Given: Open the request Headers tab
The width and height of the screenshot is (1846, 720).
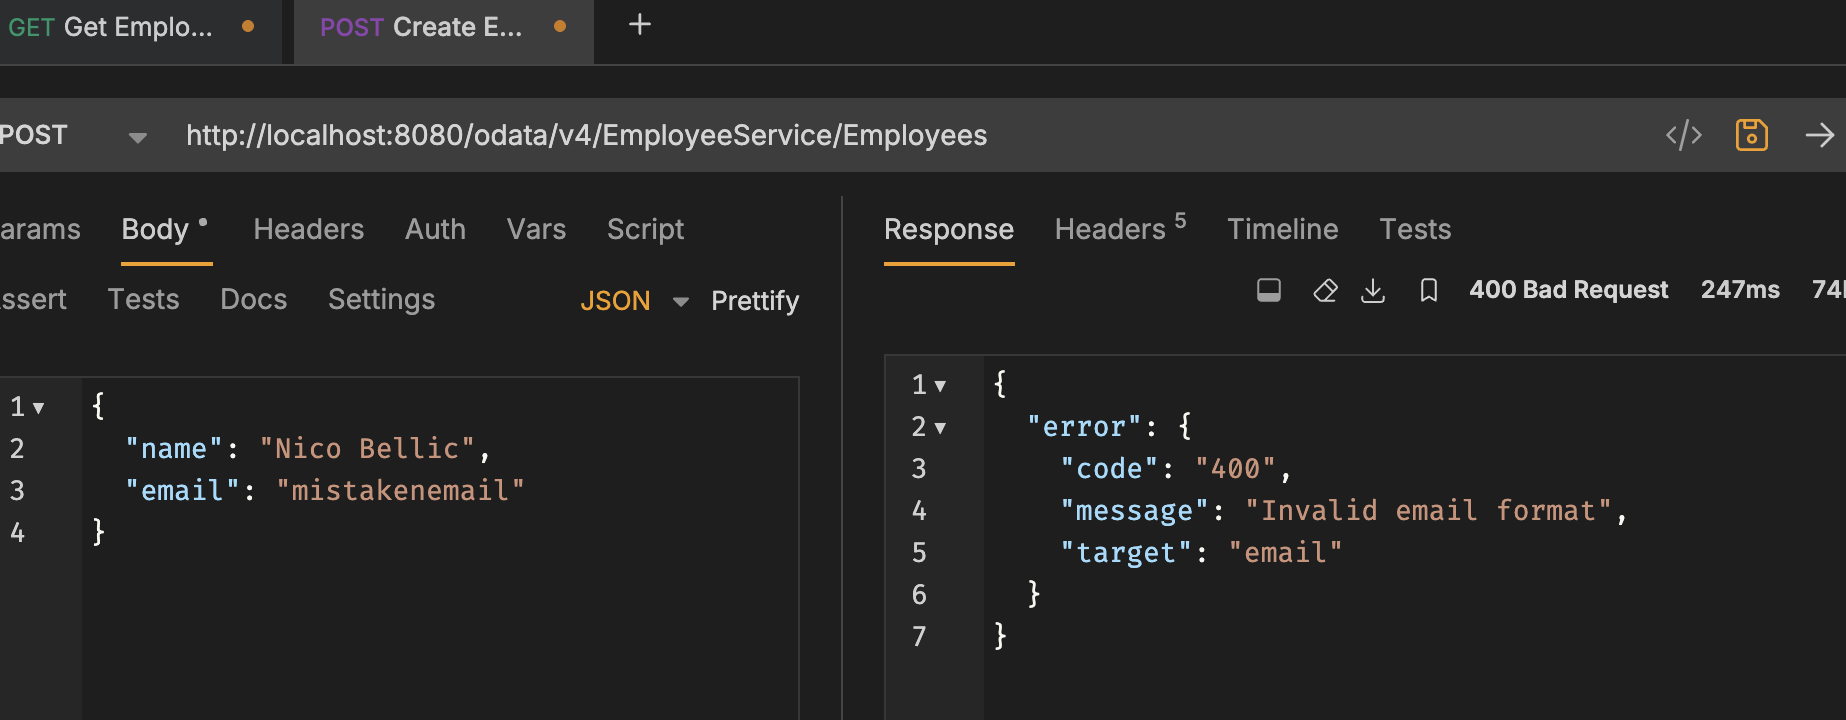Looking at the screenshot, I should (309, 229).
